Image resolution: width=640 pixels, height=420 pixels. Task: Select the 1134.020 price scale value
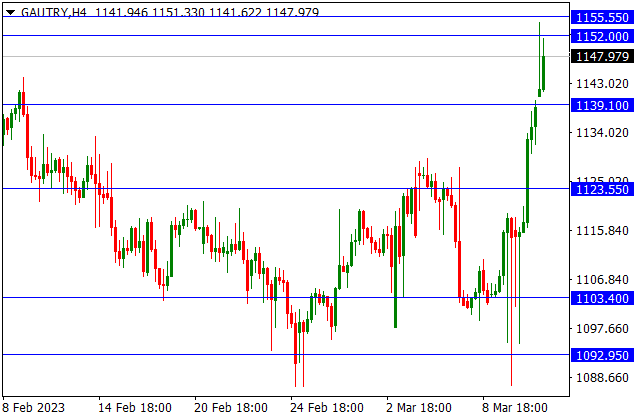pos(602,133)
